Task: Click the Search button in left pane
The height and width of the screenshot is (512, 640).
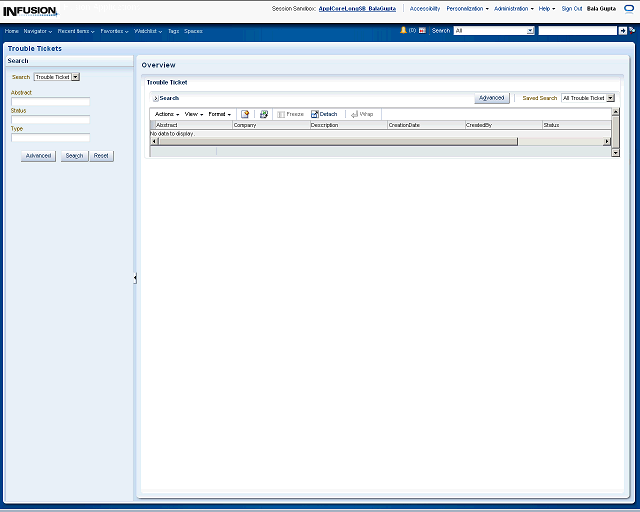Action: 74,156
